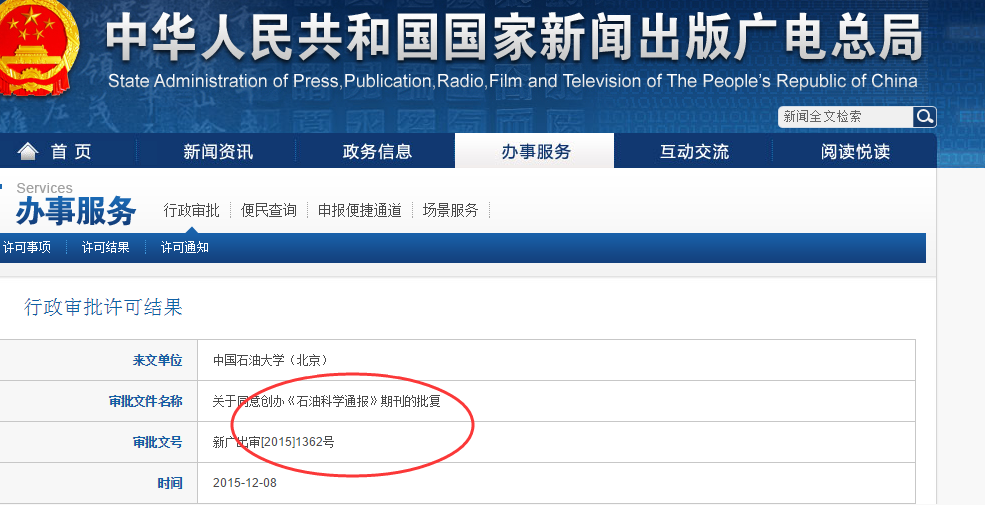Go to 许可结果 in blue bar
This screenshot has width=985, height=505.
106,247
